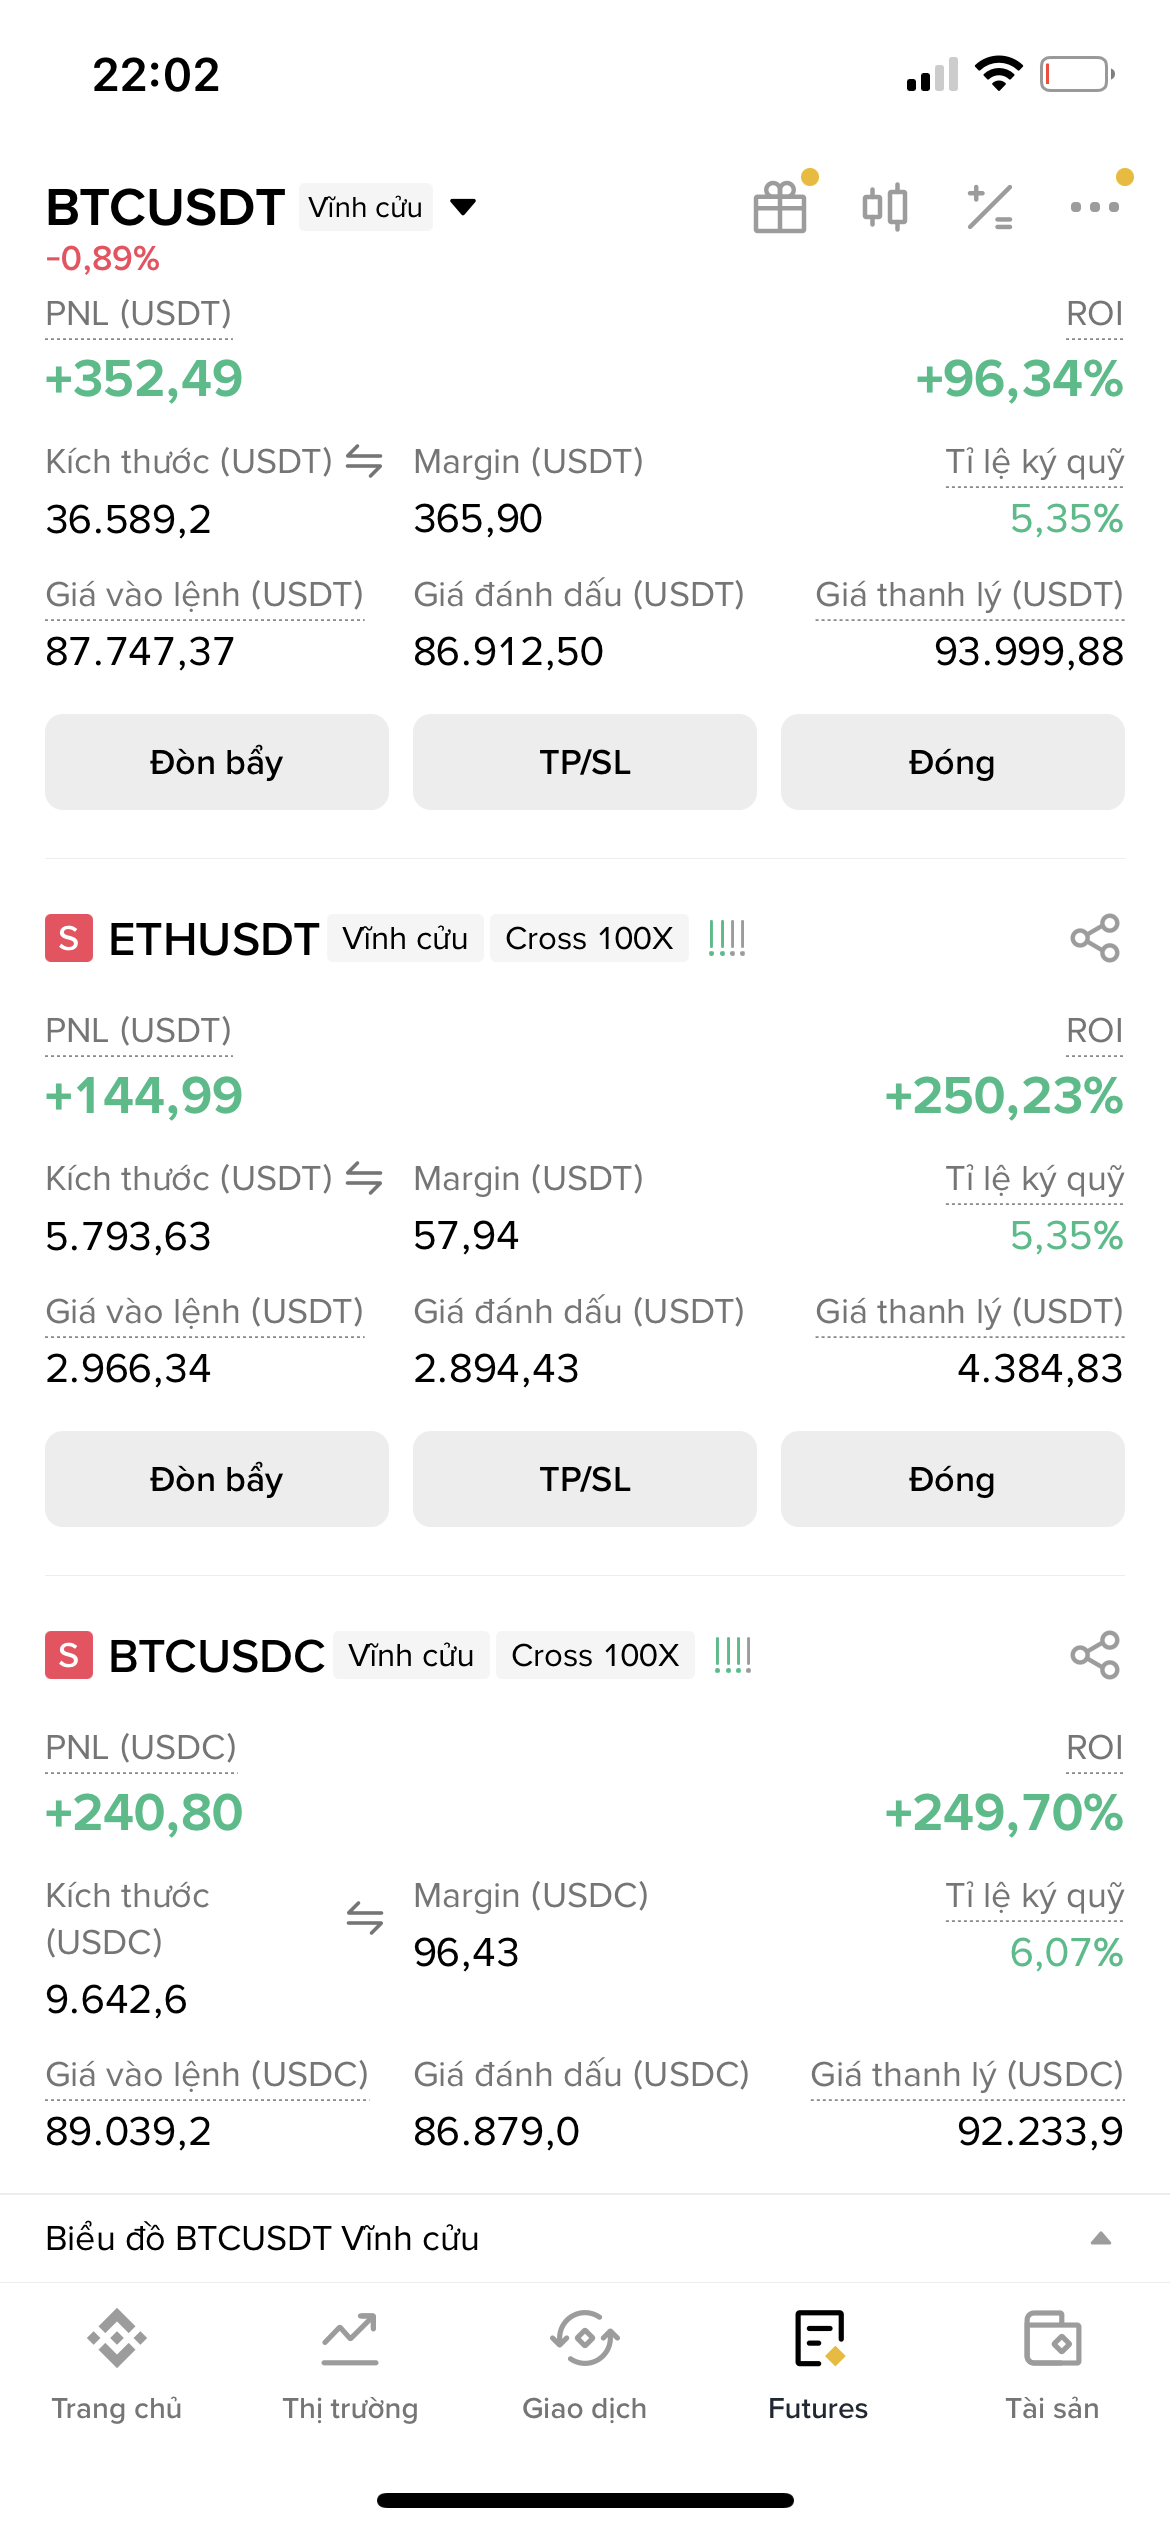Viewport: 1170px width, 2532px height.
Task: Toggle size unit for BTCUSDC position
Action: (x=364, y=1917)
